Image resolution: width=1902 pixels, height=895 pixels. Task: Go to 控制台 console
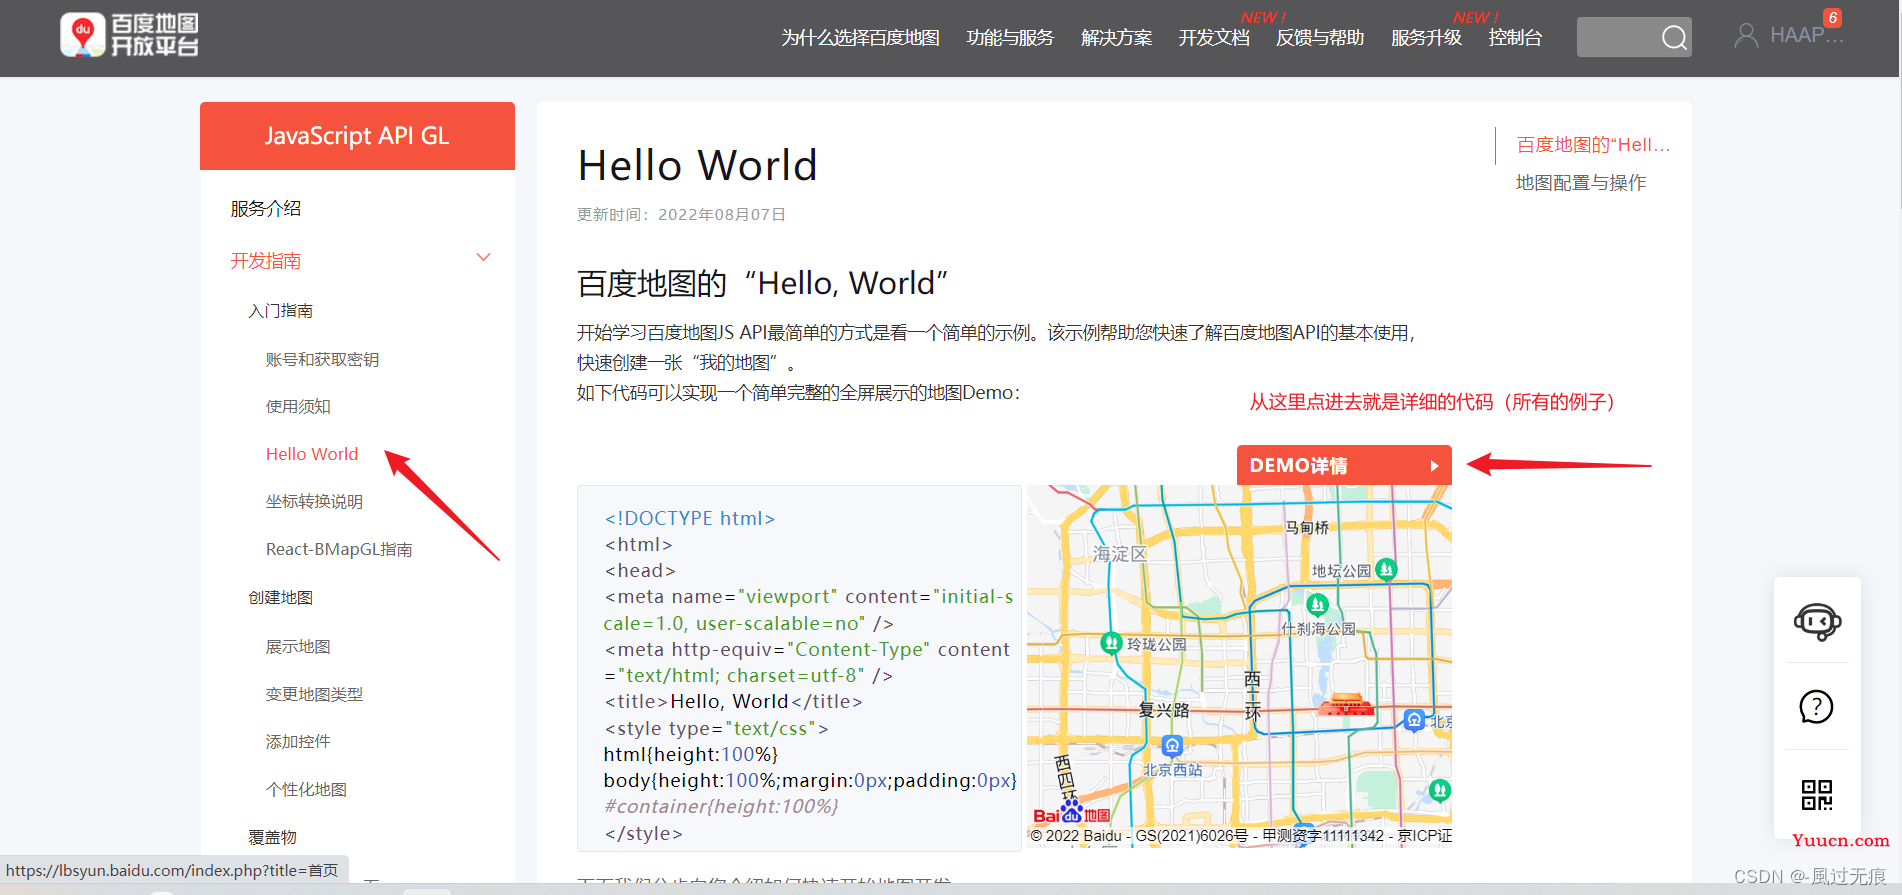[x=1515, y=38]
